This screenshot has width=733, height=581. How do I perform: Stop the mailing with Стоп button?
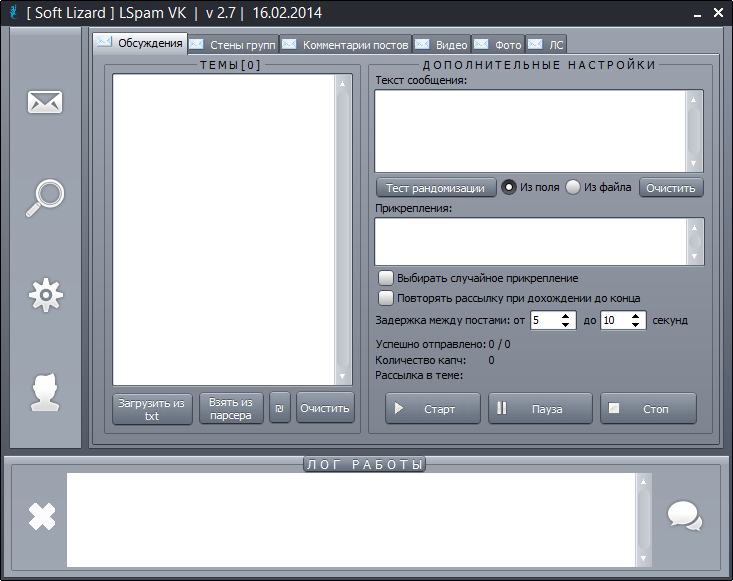tap(648, 409)
